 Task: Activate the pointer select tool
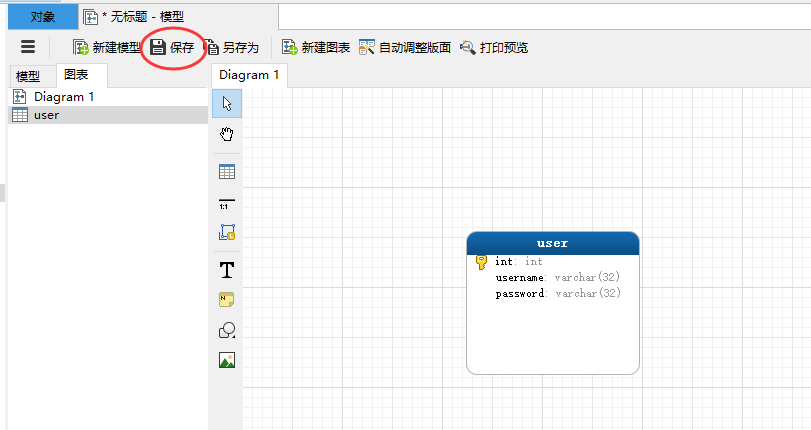pos(227,103)
